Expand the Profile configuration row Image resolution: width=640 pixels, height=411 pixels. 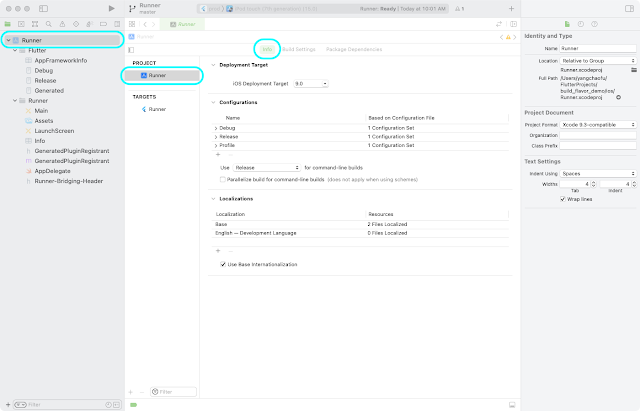click(x=216, y=145)
